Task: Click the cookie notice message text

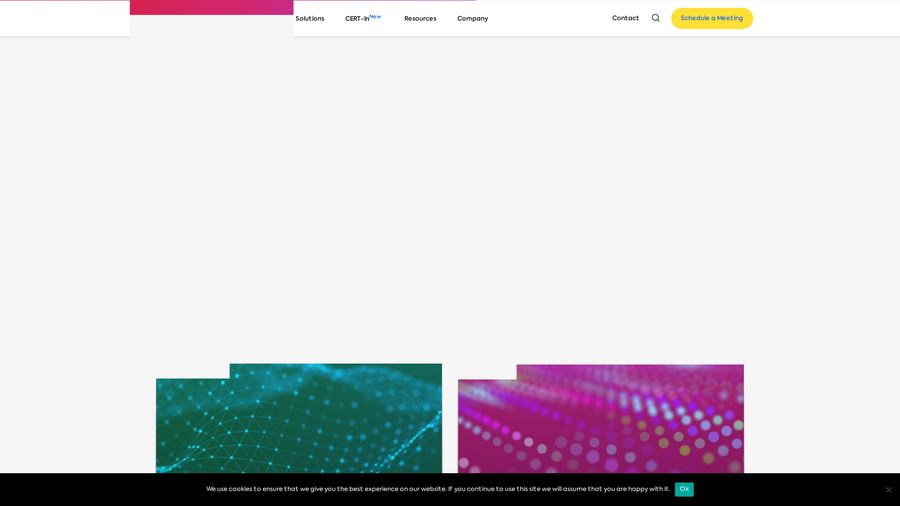Action: point(437,489)
